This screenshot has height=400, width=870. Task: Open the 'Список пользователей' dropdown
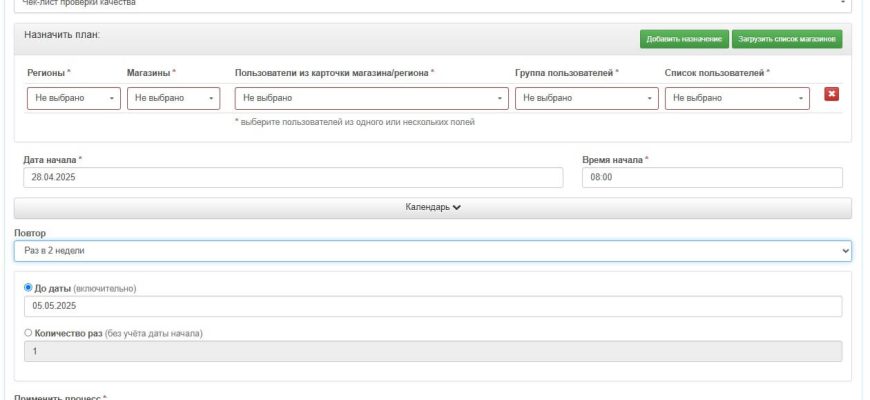point(736,98)
